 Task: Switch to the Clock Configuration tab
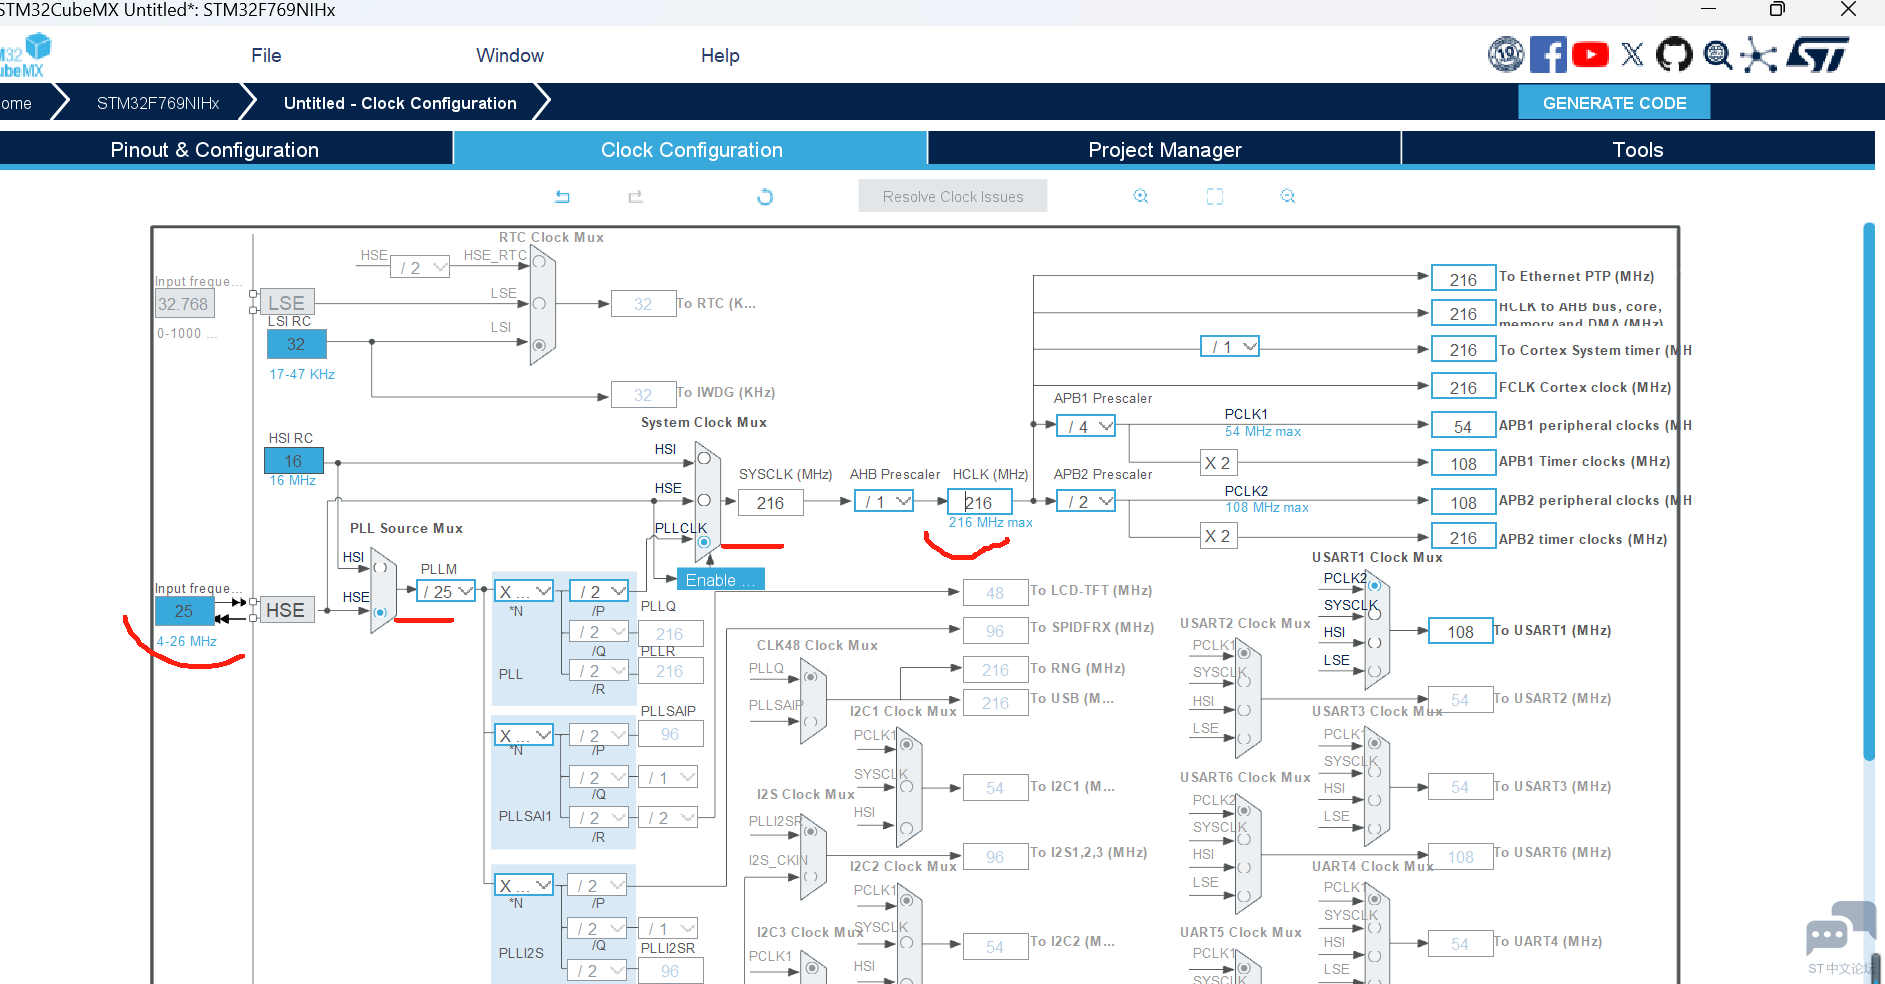pos(691,149)
